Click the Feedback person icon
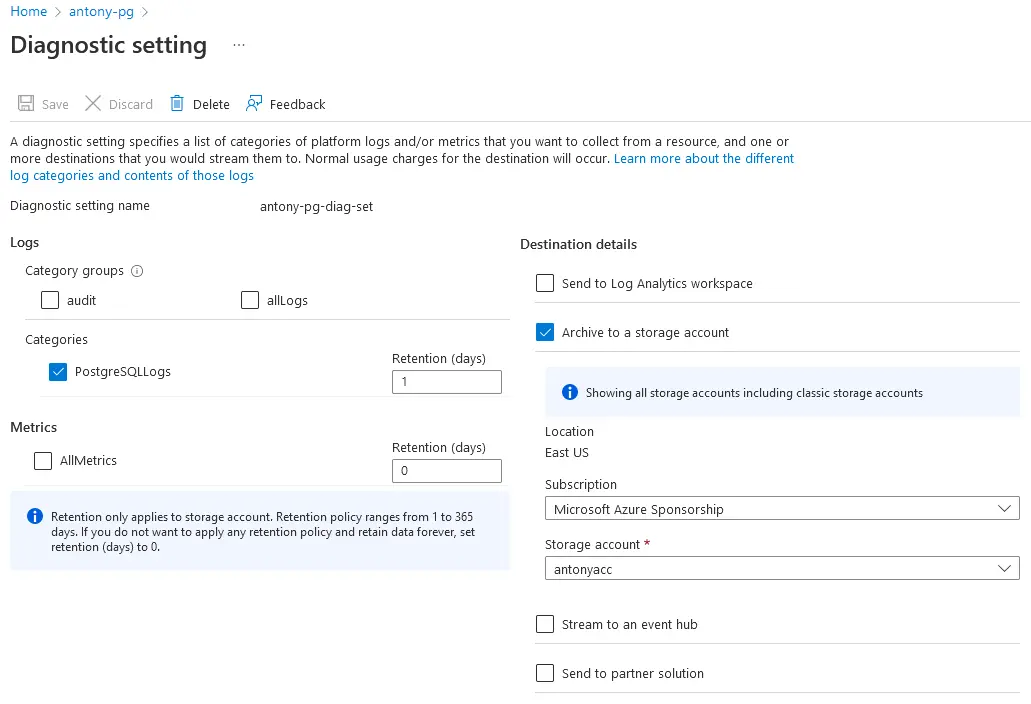Screen dimensions: 1031x704 pyautogui.click(x=254, y=103)
